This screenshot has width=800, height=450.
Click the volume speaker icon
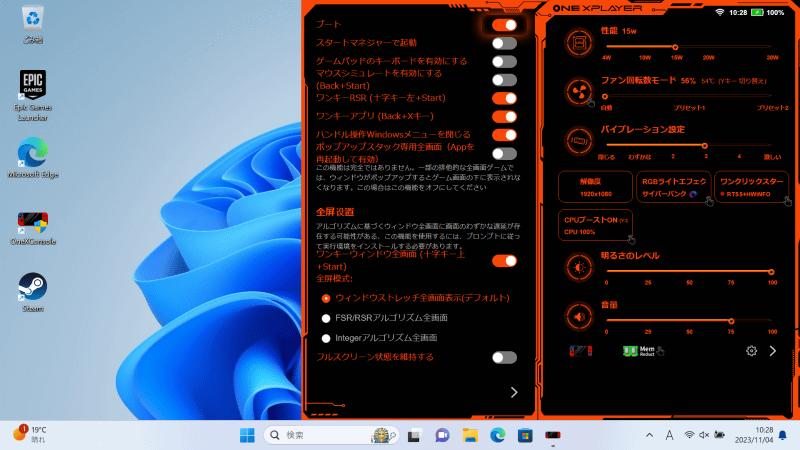click(579, 316)
